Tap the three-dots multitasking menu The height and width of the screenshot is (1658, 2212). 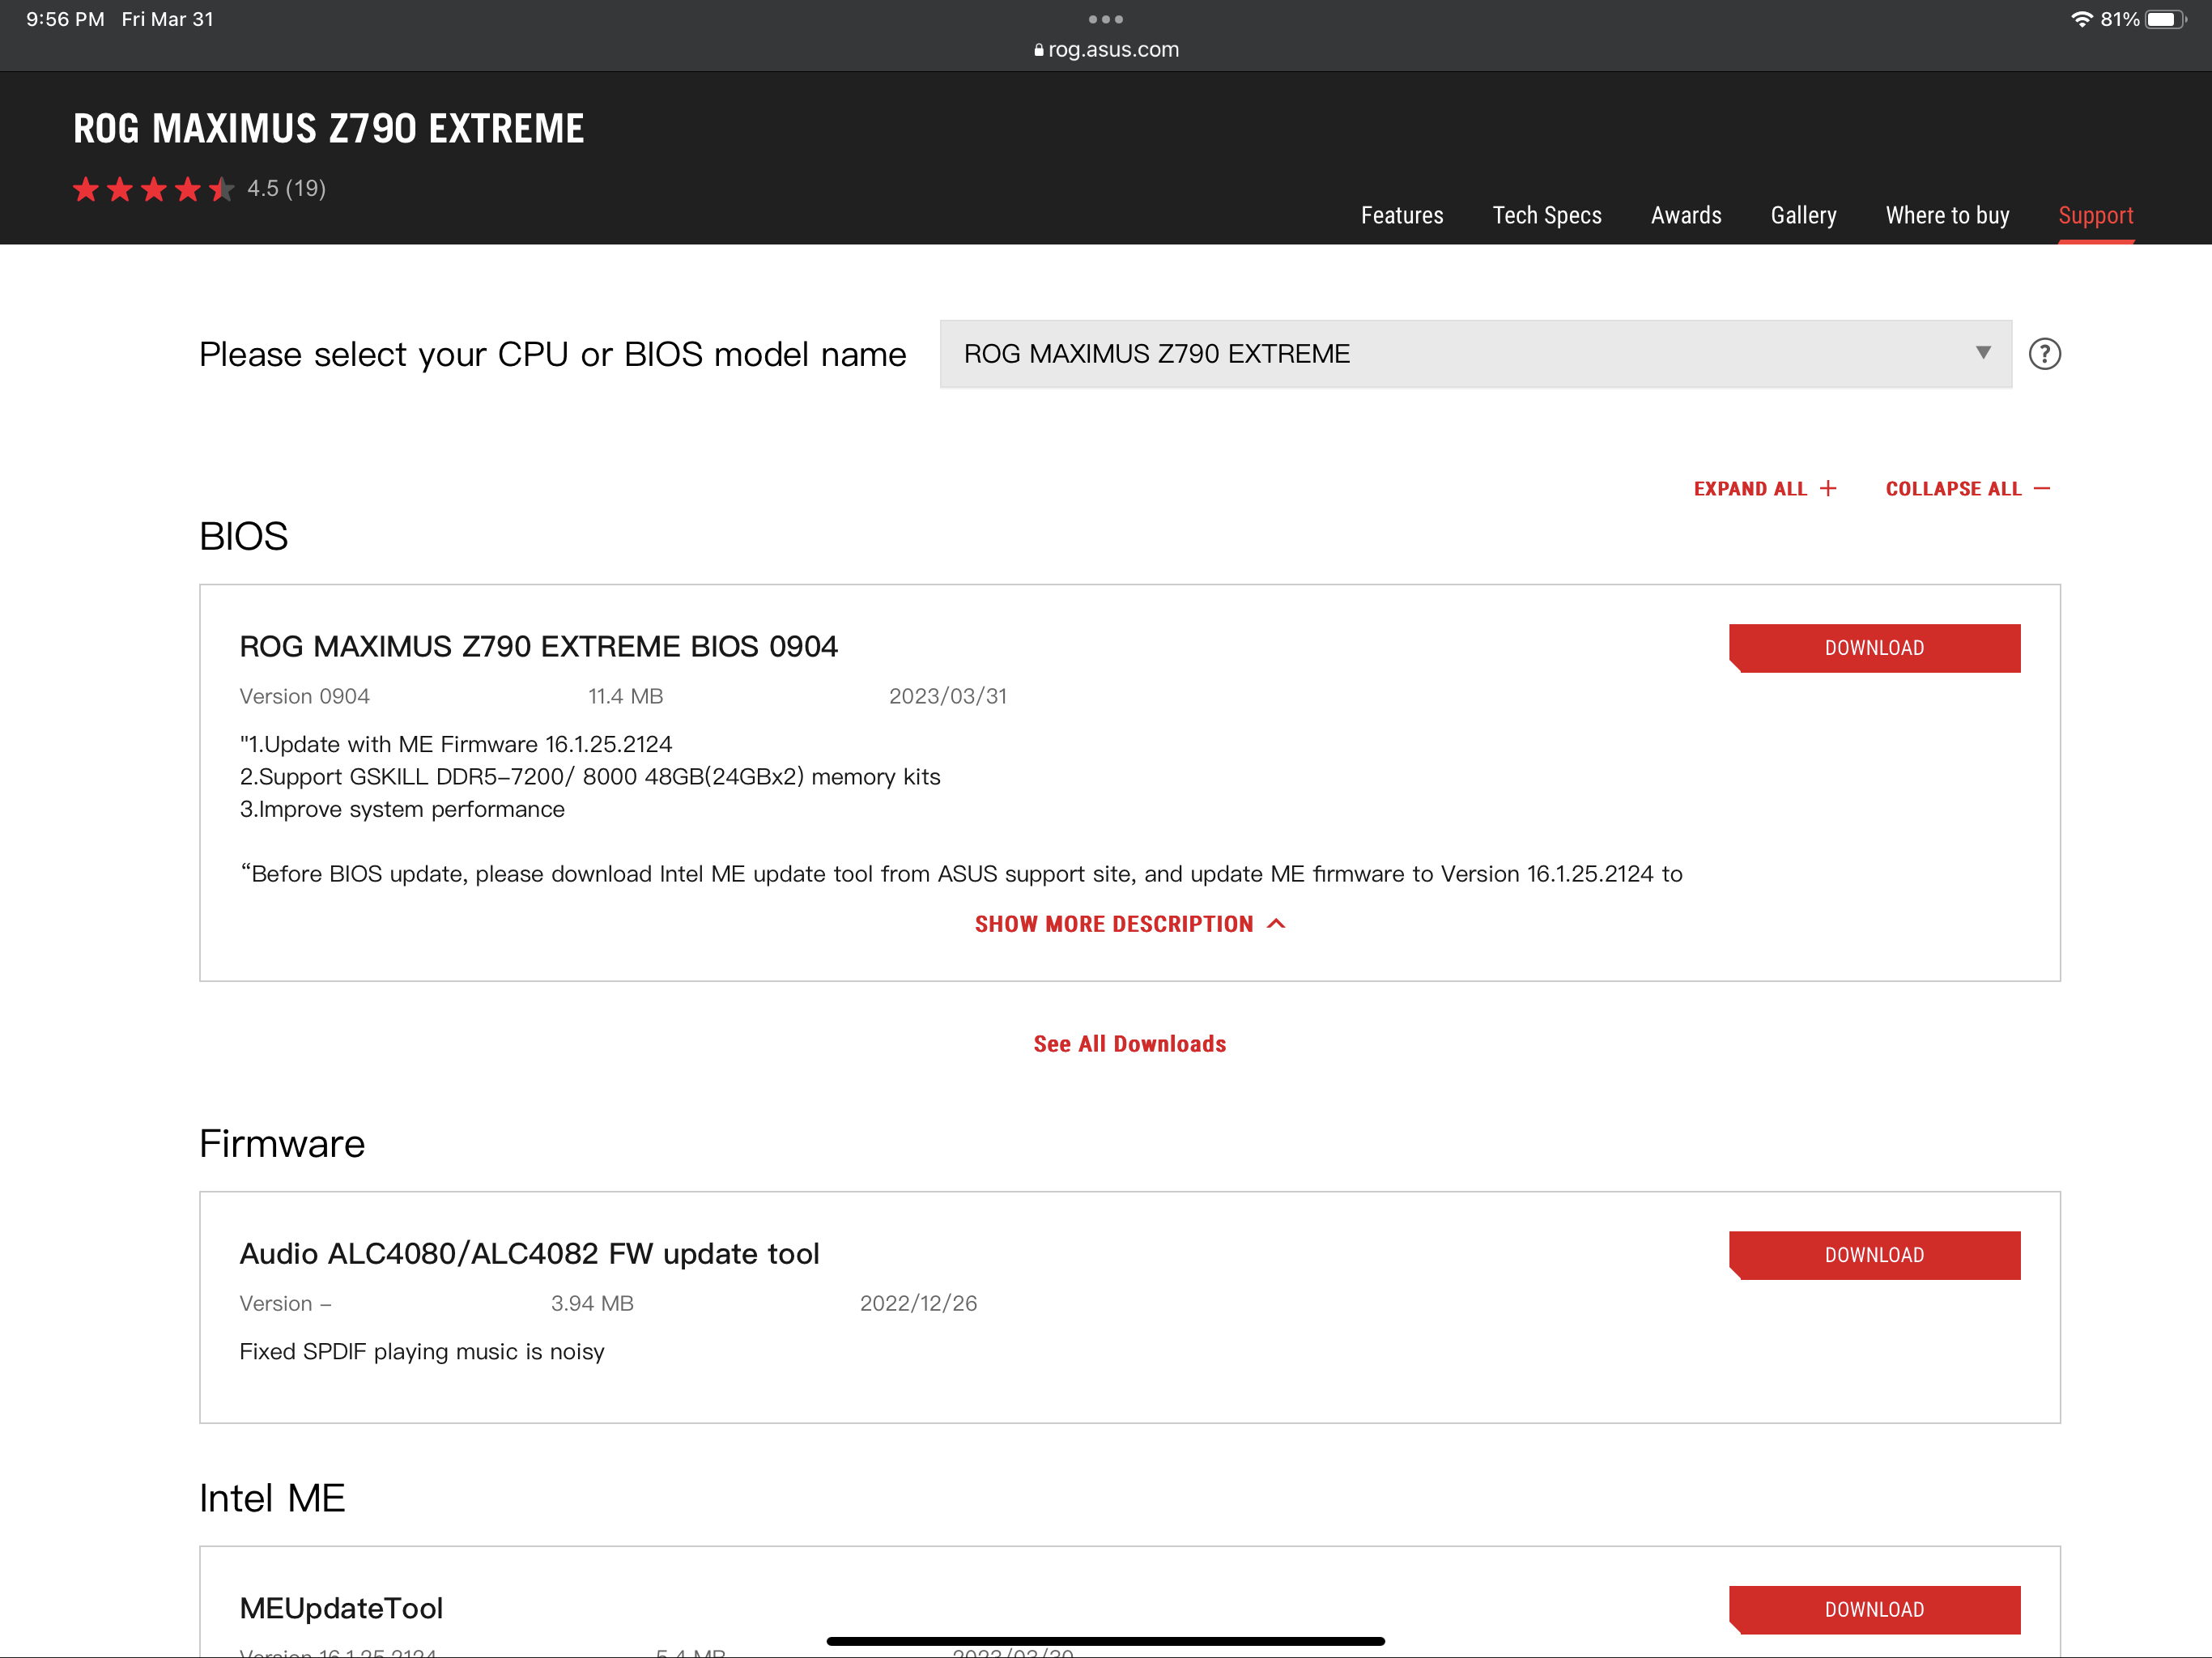point(1105,19)
